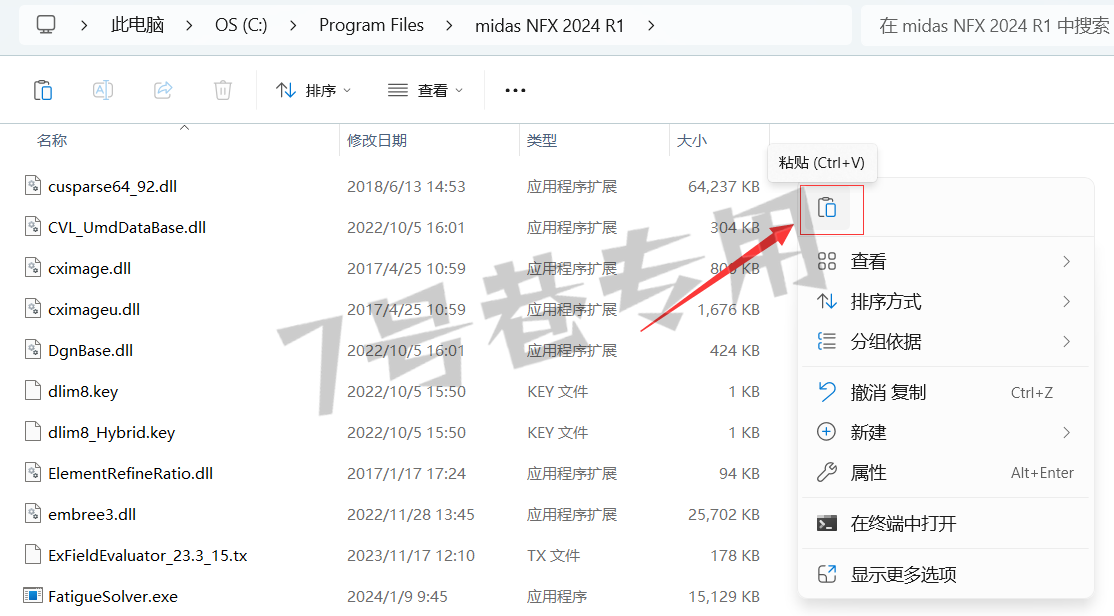
Task: Open the three-dots more options menu
Action: pyautogui.click(x=515, y=90)
